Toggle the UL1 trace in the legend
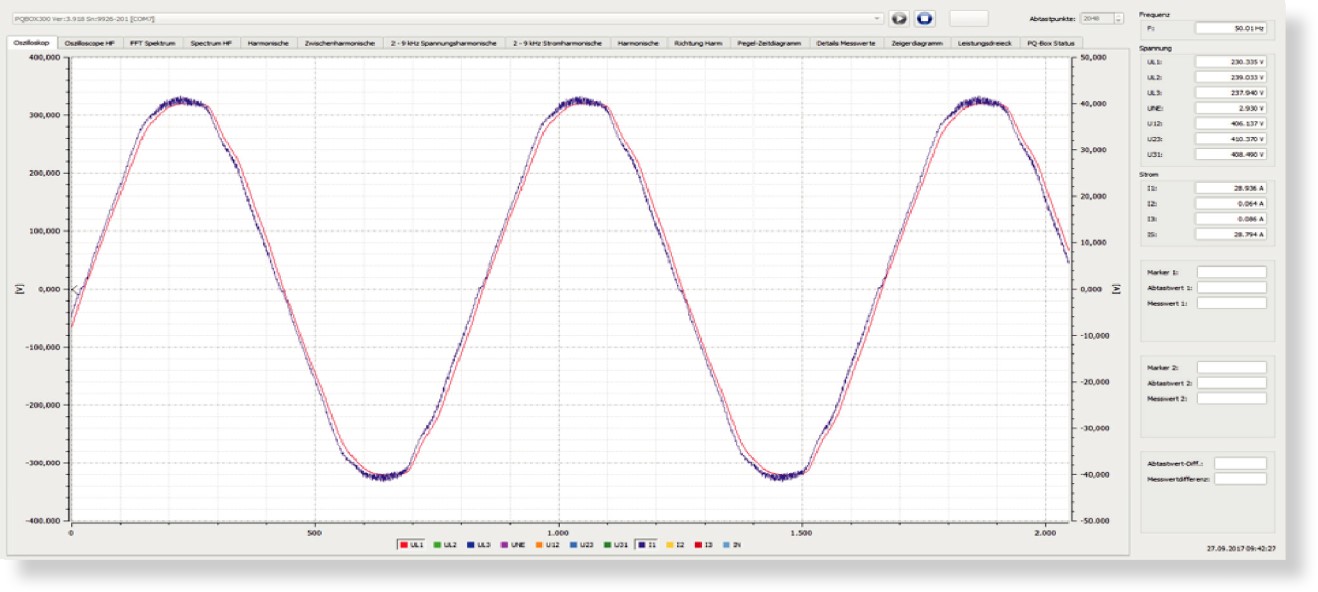 click(x=411, y=545)
